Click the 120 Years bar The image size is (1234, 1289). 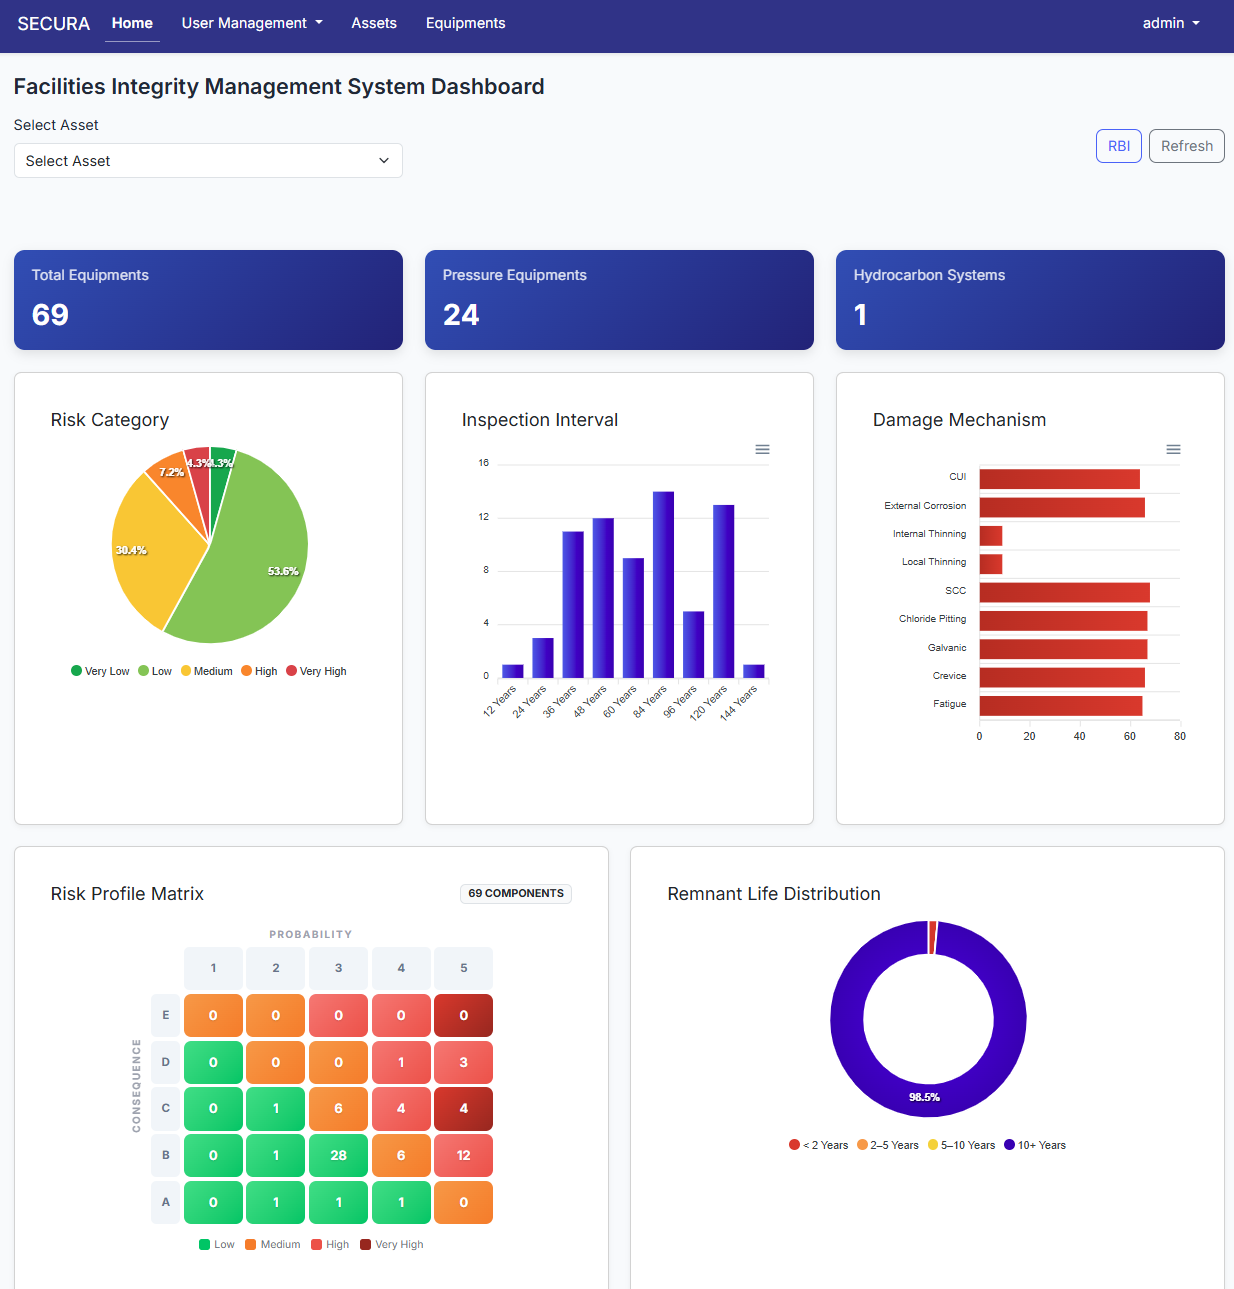(x=723, y=591)
